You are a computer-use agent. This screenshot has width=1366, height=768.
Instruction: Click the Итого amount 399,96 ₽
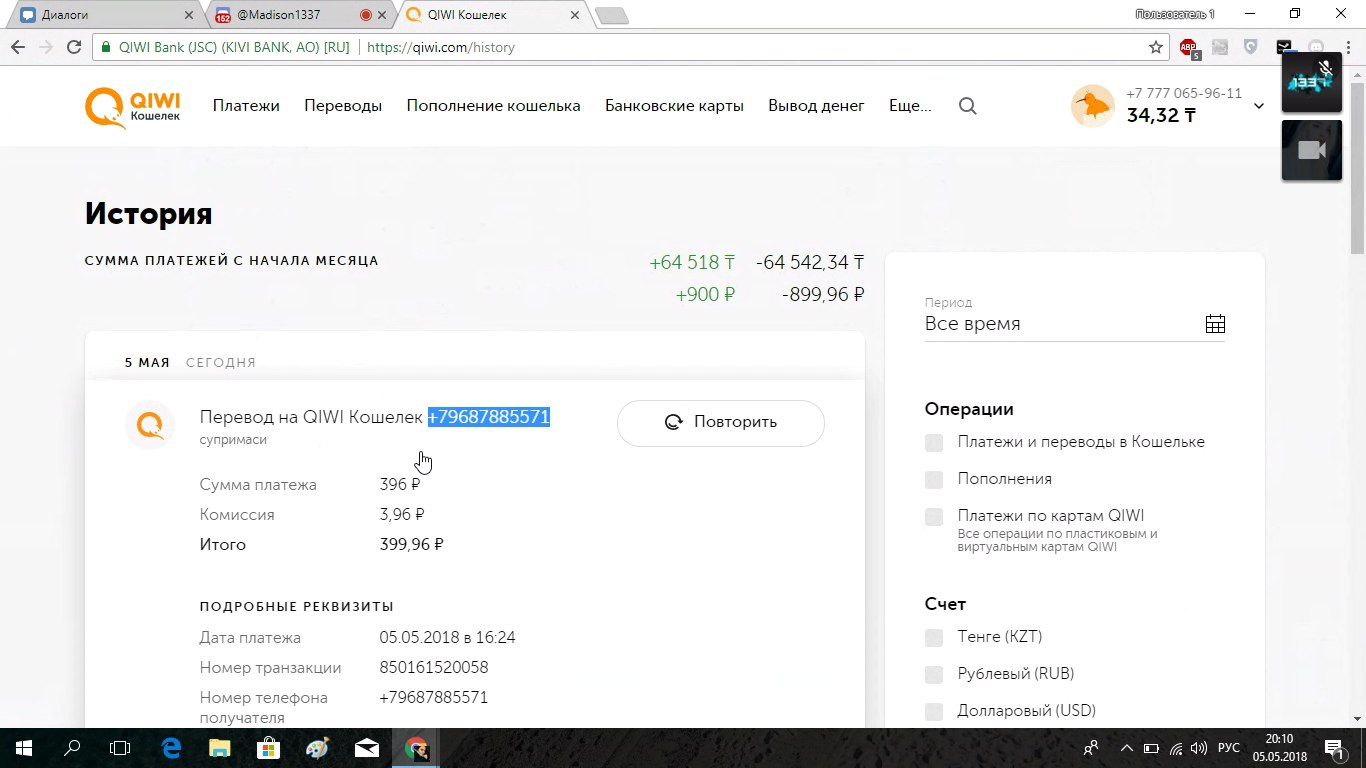coord(411,545)
